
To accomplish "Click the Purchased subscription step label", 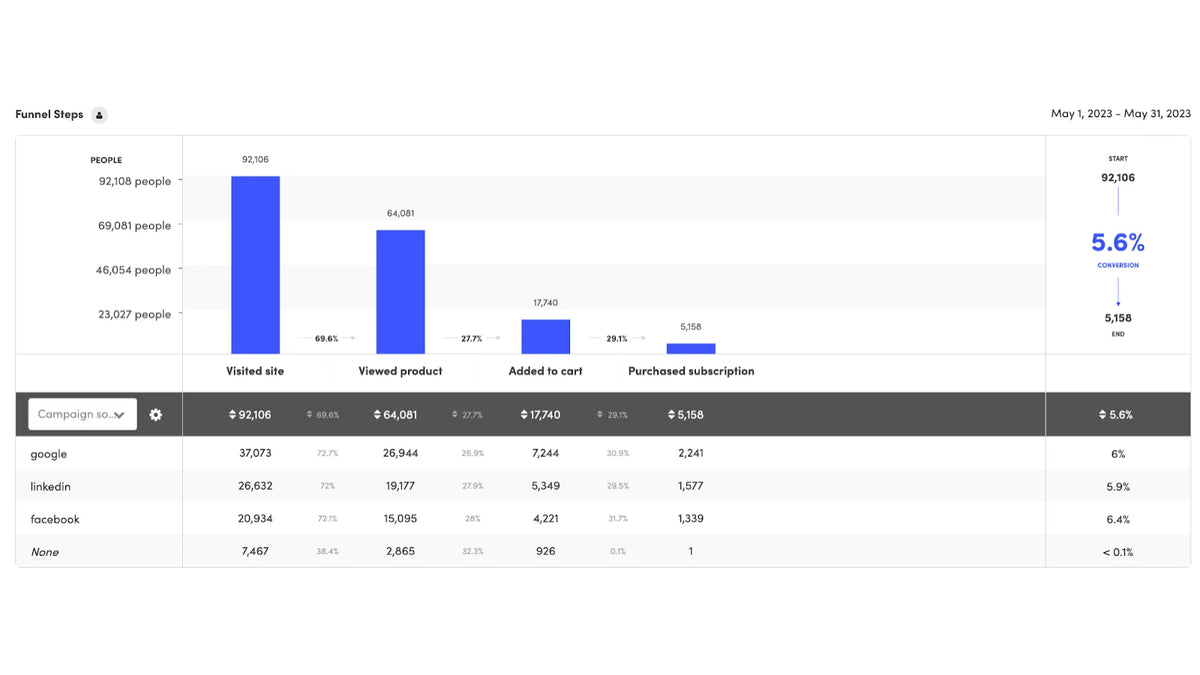I will click(x=691, y=371).
